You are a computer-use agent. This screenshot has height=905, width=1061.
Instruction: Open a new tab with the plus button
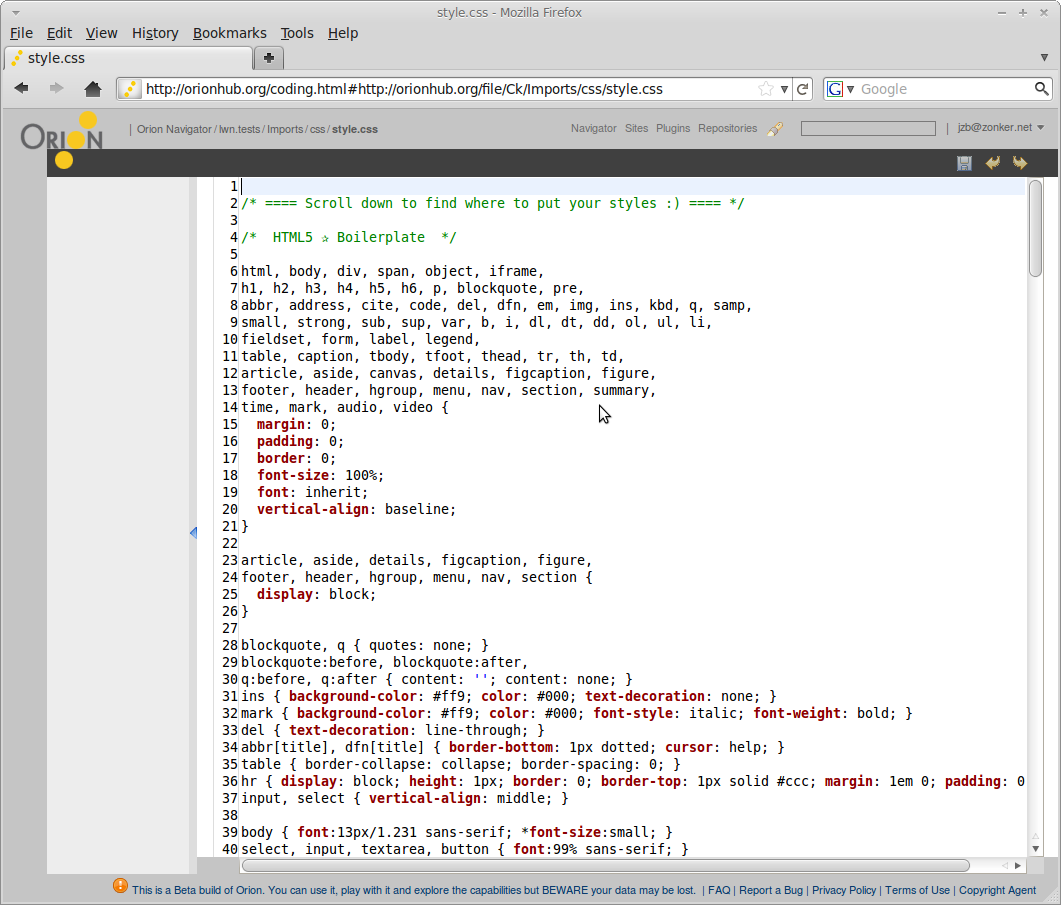pos(269,58)
